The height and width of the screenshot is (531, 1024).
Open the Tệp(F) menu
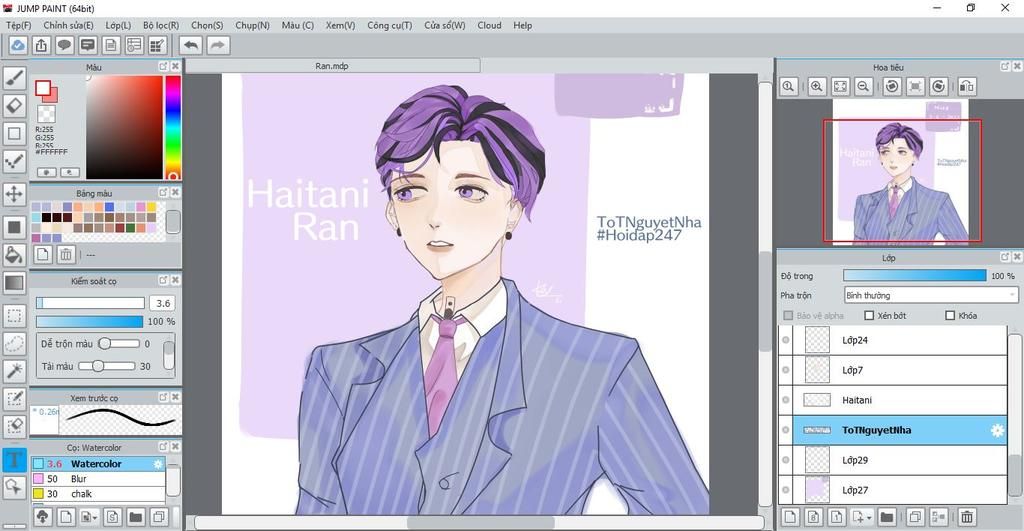tap(18, 25)
